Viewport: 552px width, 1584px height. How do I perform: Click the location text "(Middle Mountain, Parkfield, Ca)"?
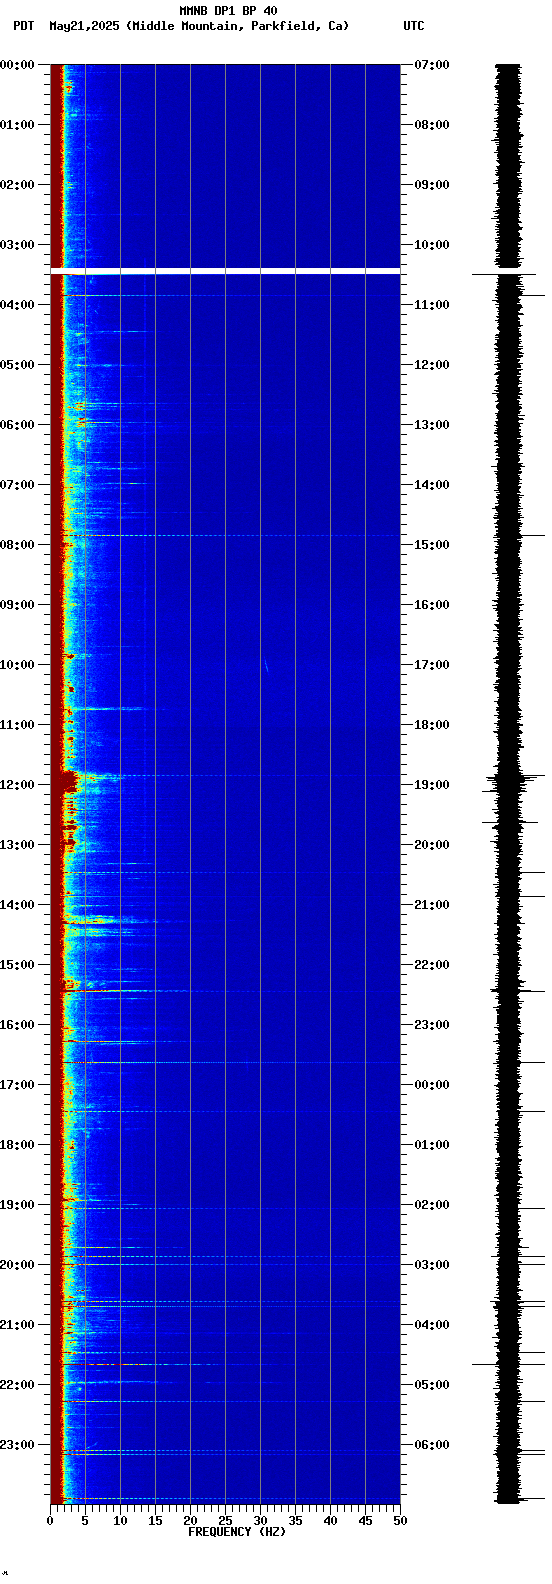(238, 26)
